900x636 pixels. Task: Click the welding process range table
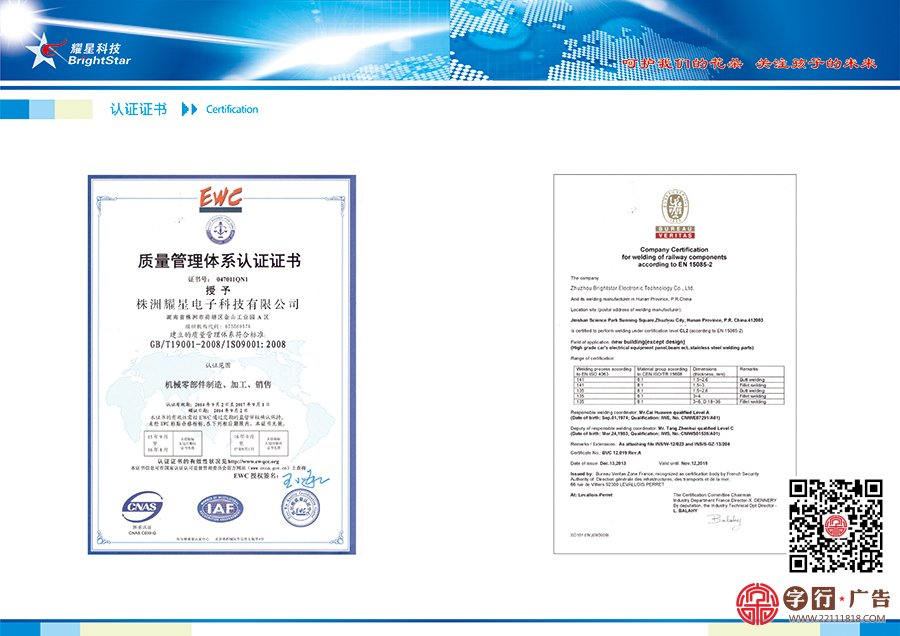tap(679, 385)
